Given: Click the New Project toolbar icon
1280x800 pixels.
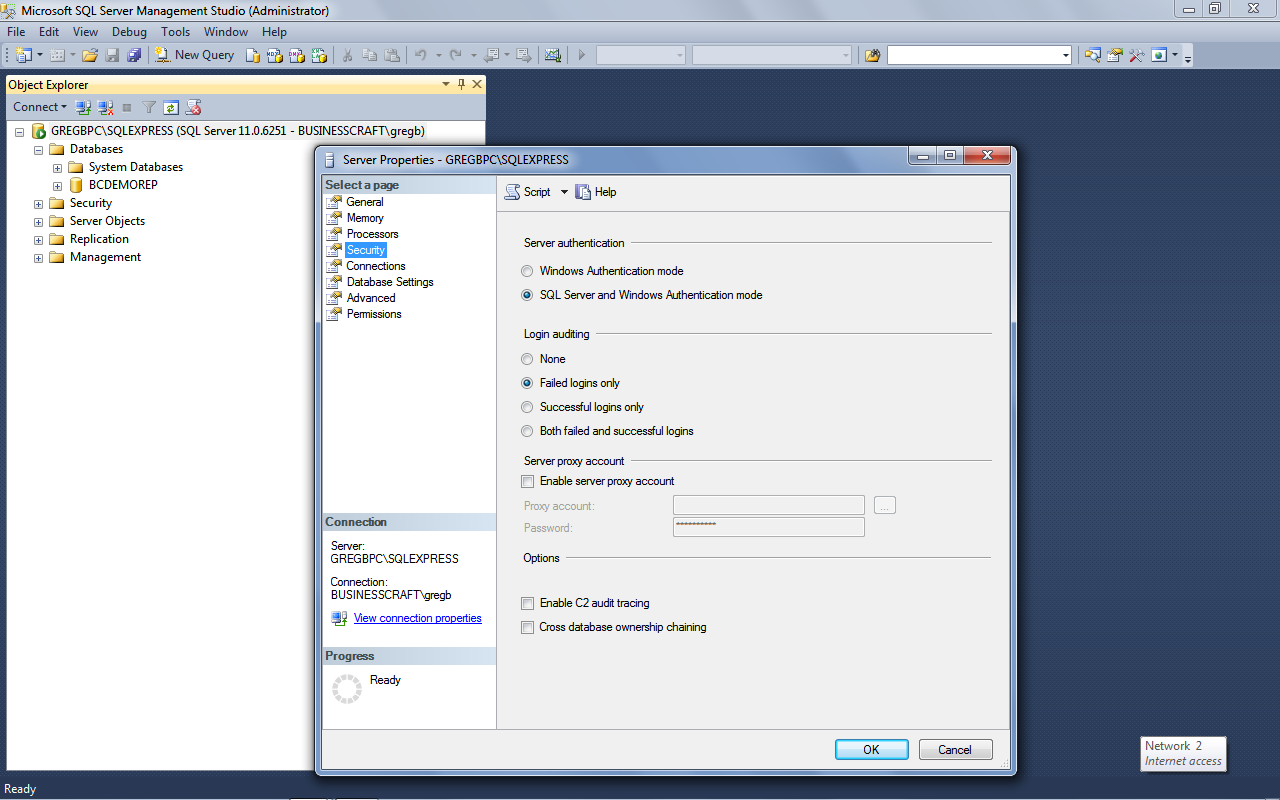Looking at the screenshot, I should click(x=24, y=55).
